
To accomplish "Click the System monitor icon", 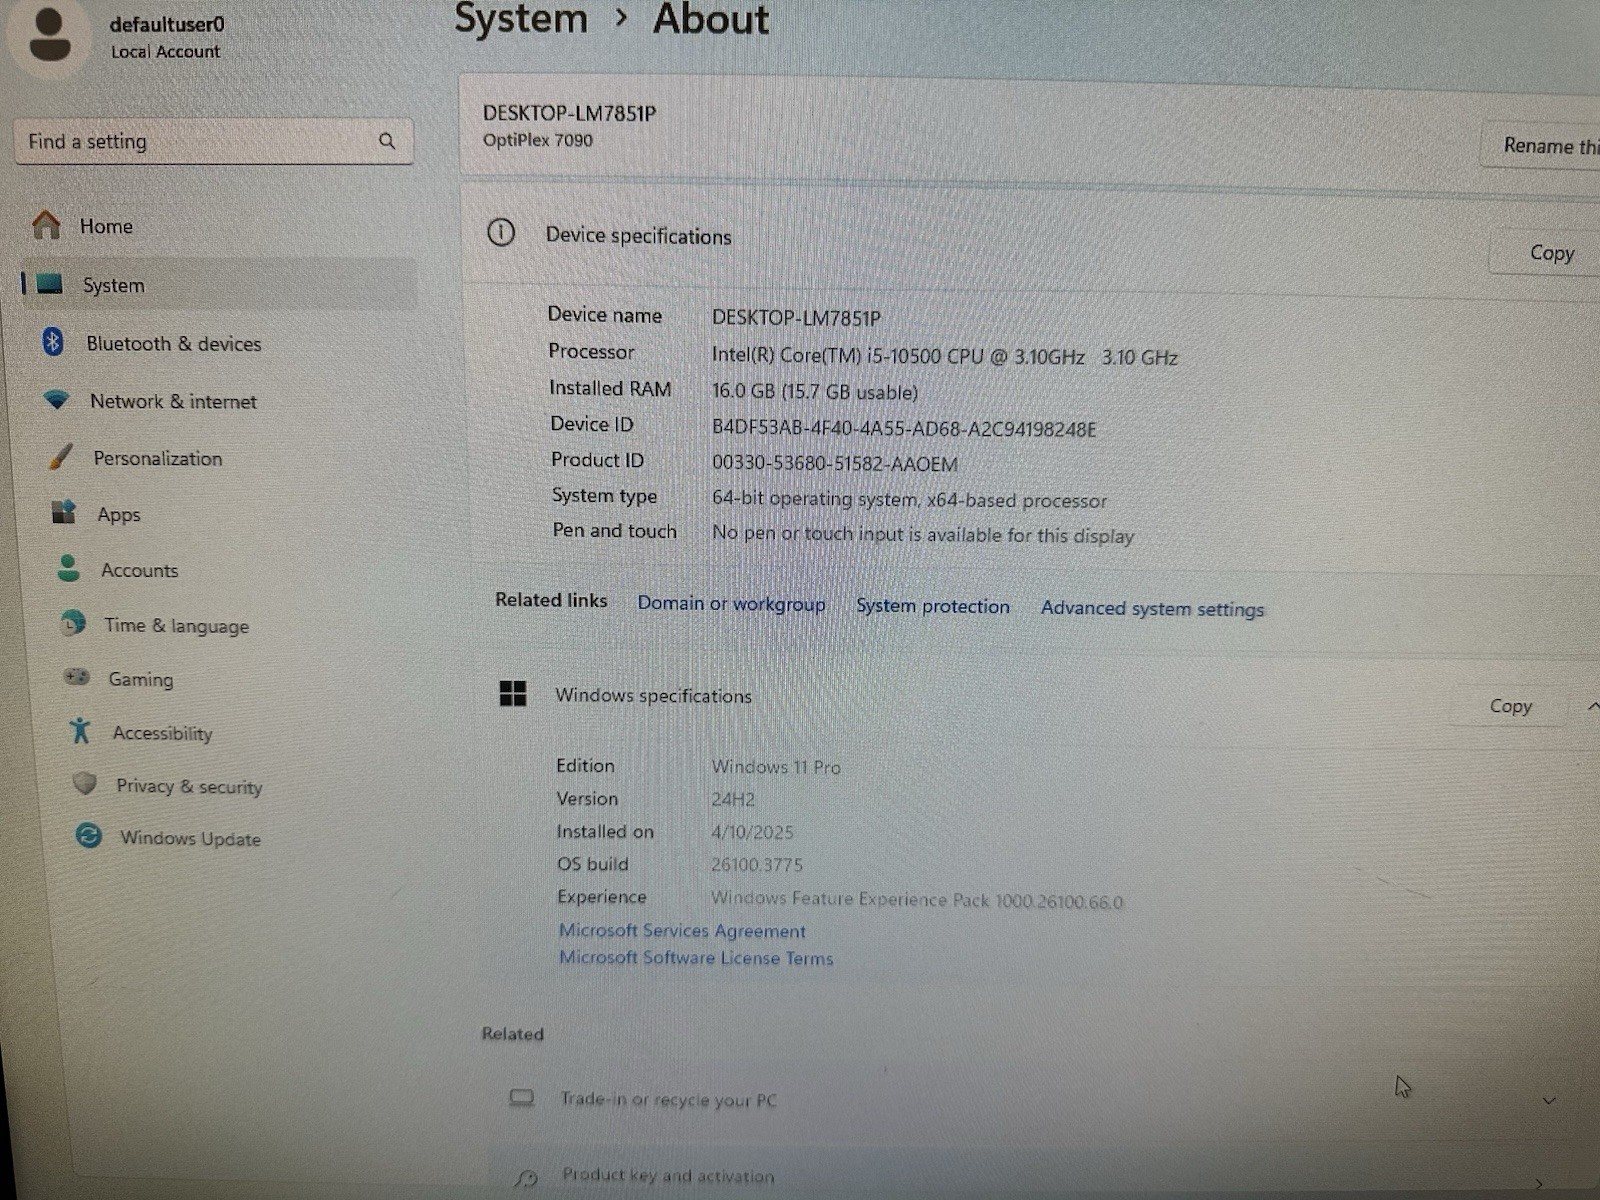I will point(50,284).
